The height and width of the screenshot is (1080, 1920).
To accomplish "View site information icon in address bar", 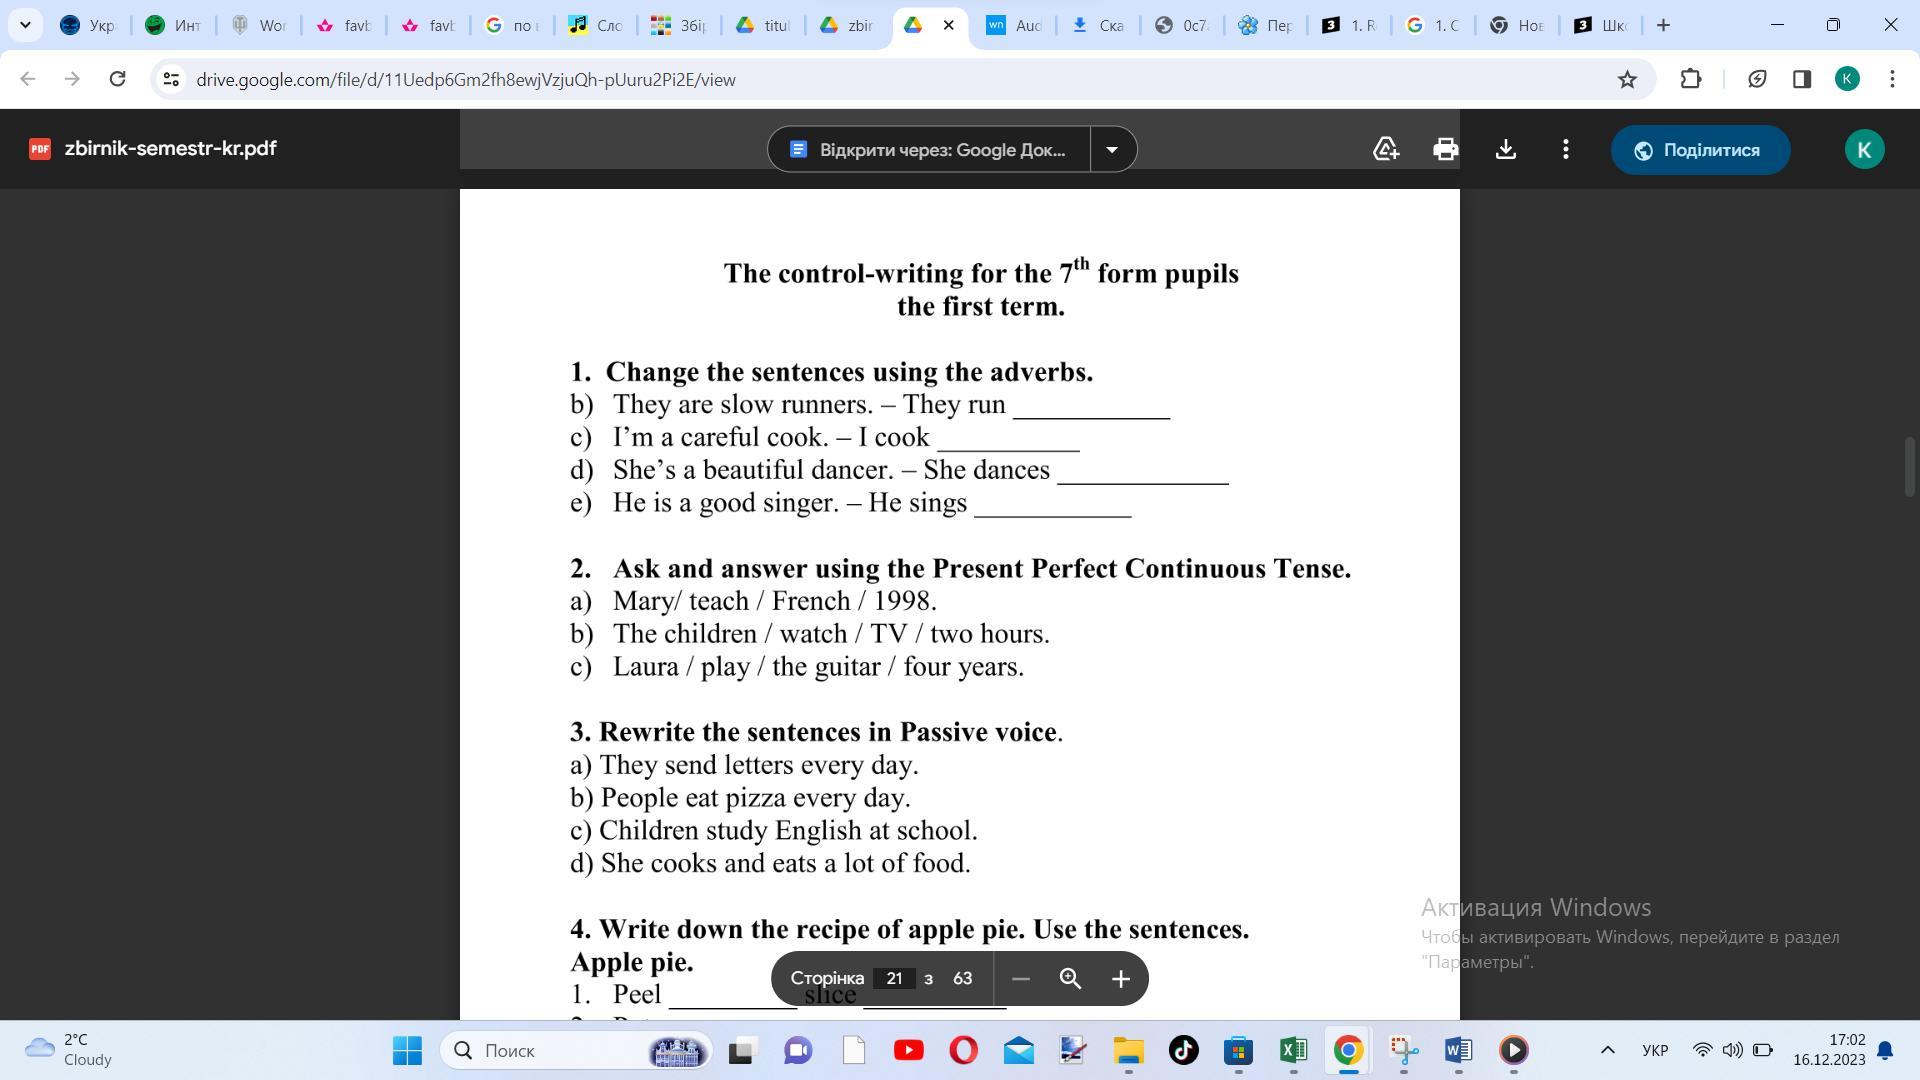I will pos(171,79).
